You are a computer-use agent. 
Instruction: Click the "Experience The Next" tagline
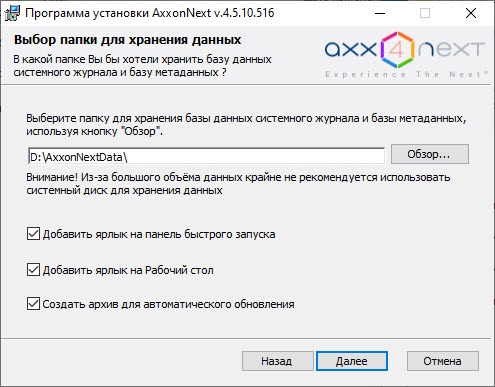tap(406, 74)
